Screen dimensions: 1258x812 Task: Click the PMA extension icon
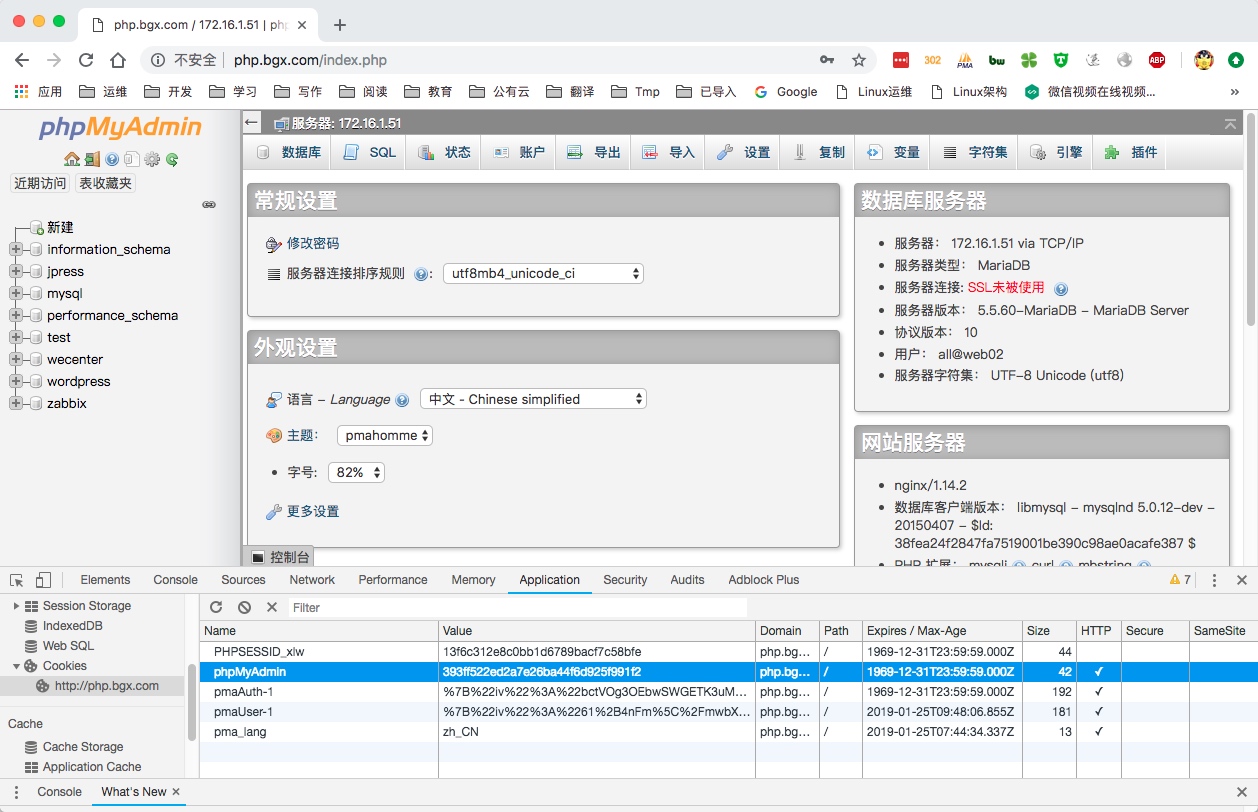pos(965,60)
